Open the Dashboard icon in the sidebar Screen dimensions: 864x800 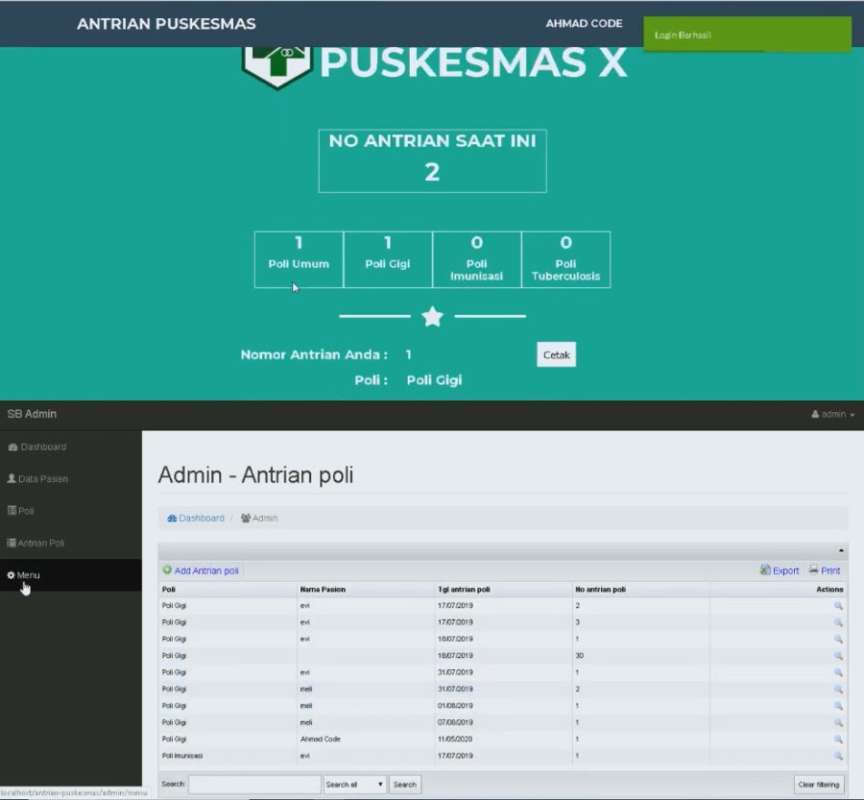tap(12, 446)
